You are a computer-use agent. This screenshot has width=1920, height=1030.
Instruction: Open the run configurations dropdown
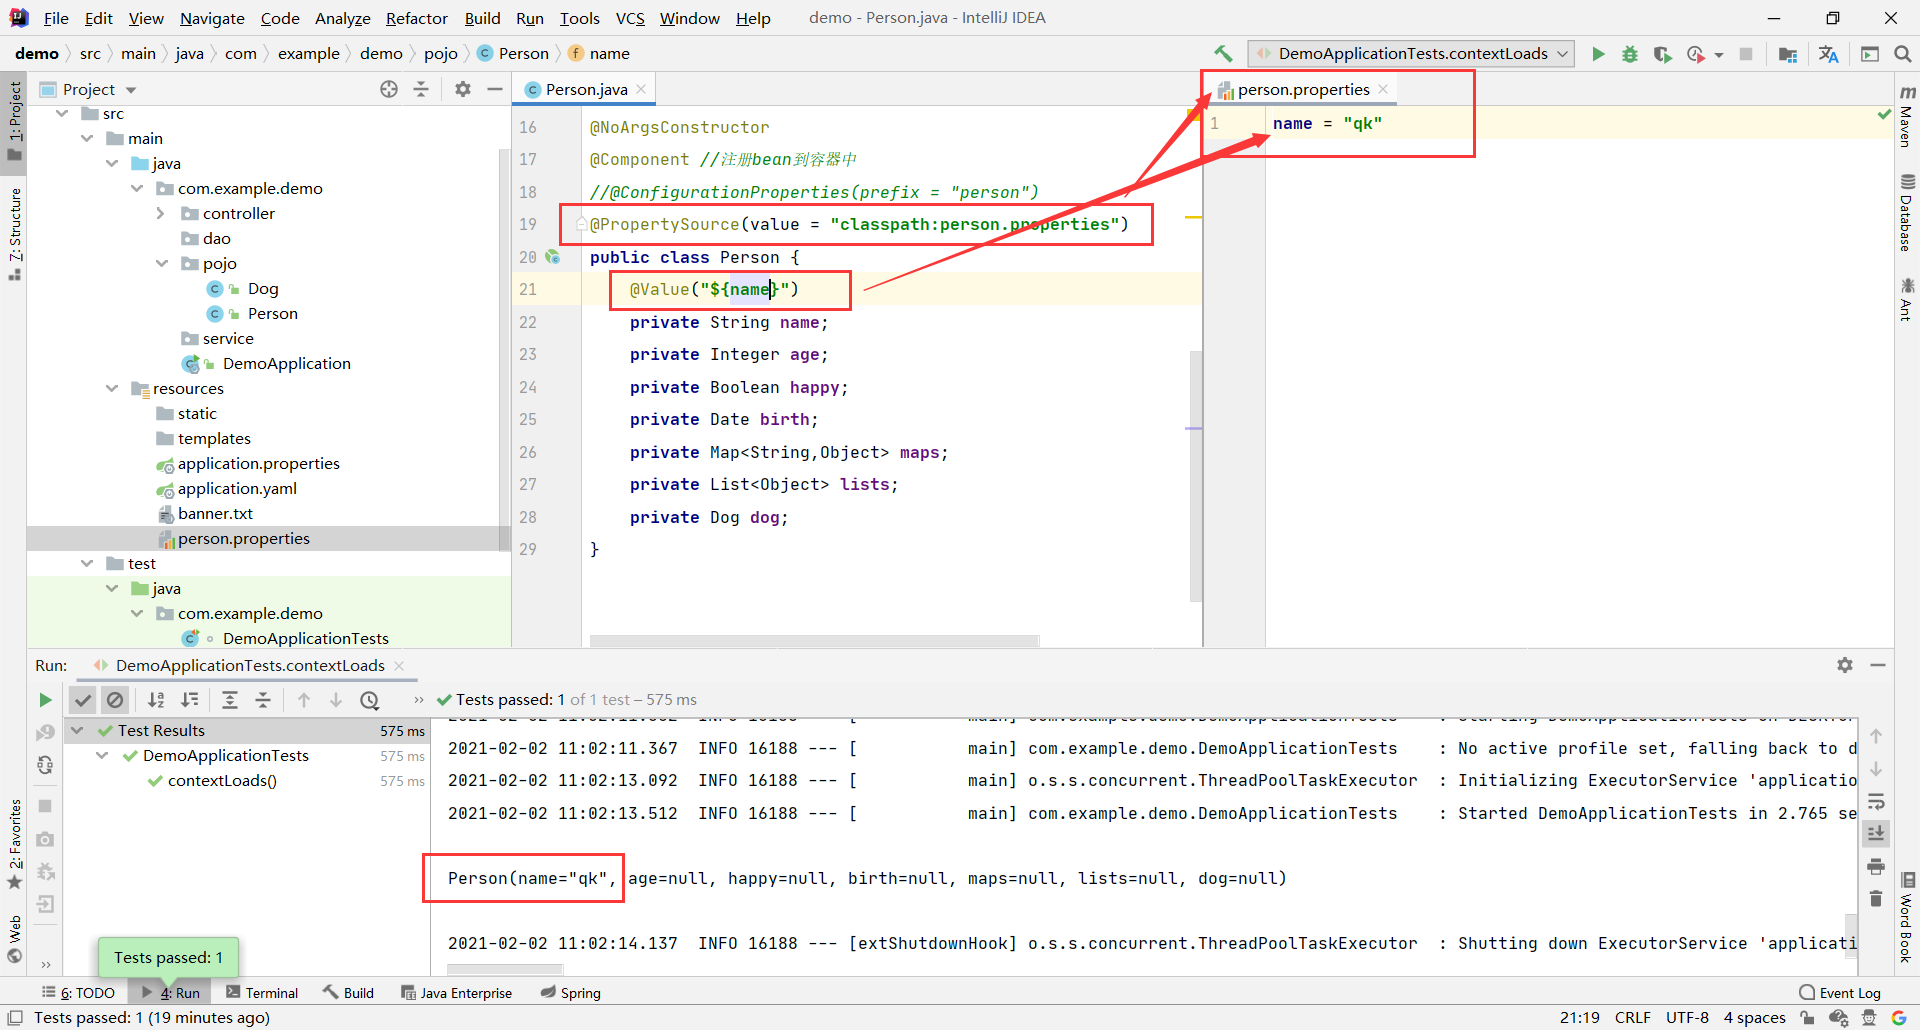coord(1562,53)
